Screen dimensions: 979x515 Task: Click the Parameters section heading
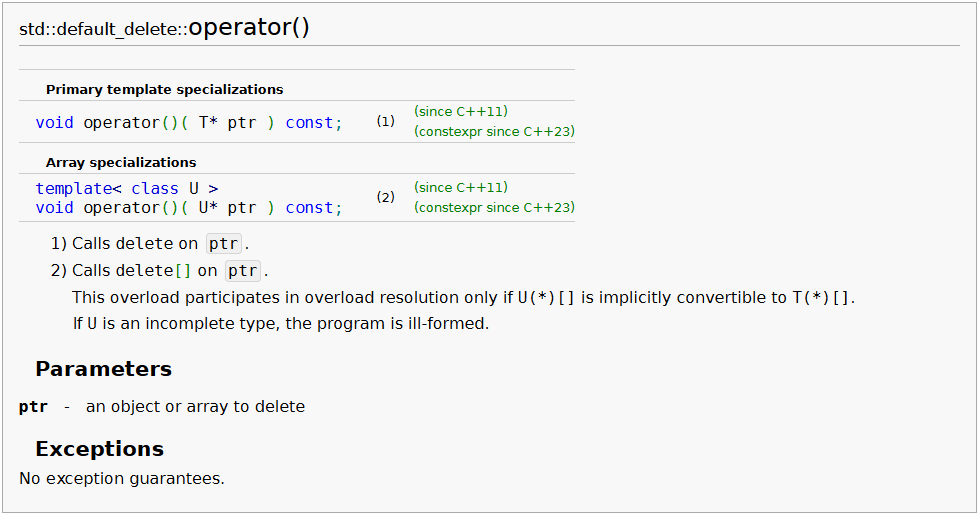(104, 369)
